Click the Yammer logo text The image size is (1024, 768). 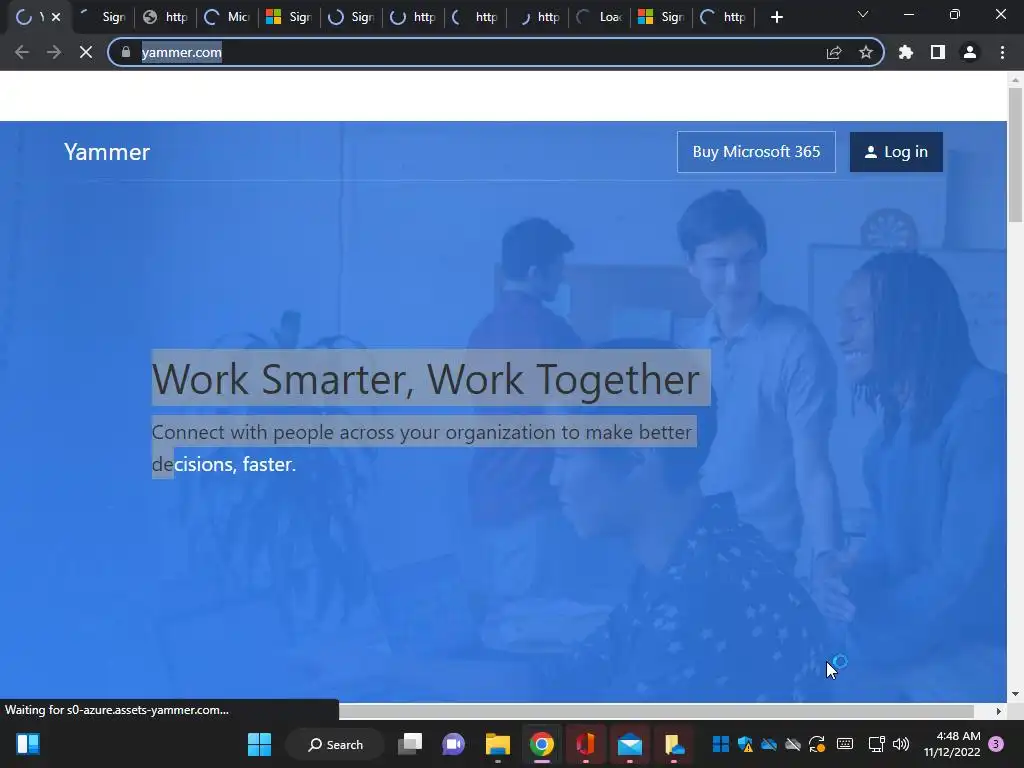click(x=107, y=152)
